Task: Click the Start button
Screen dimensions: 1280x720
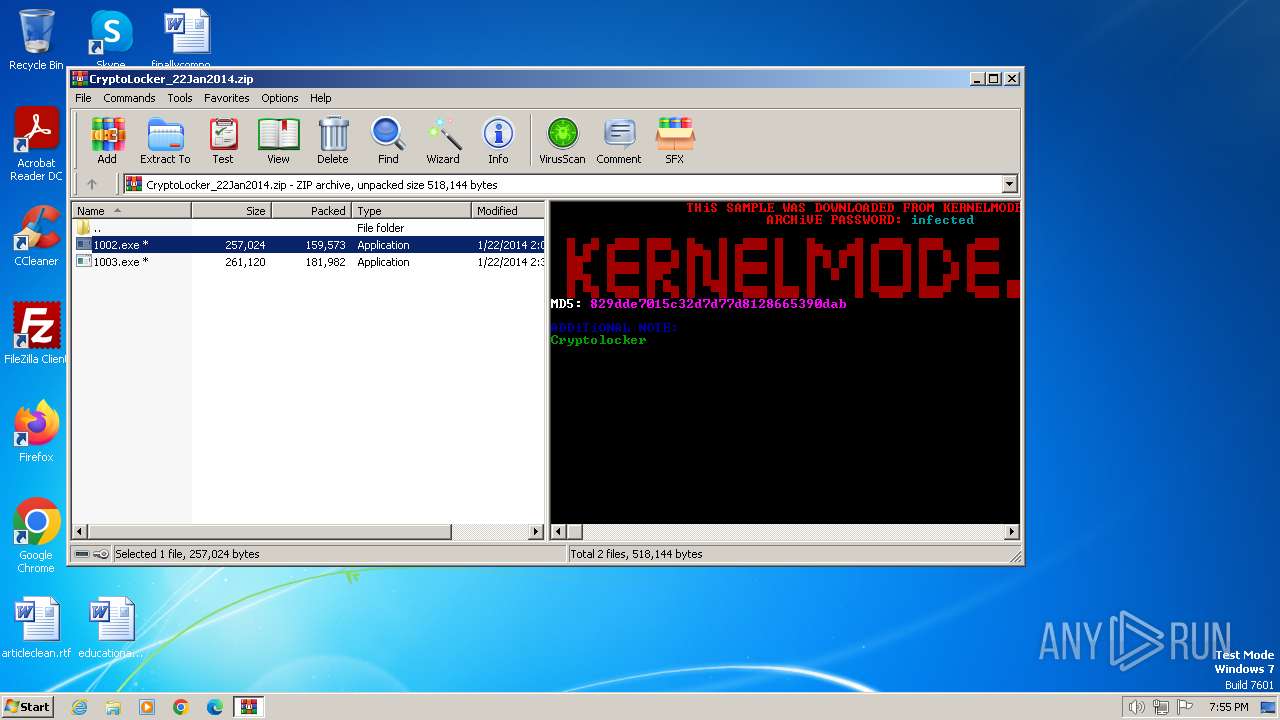Action: tap(27, 707)
